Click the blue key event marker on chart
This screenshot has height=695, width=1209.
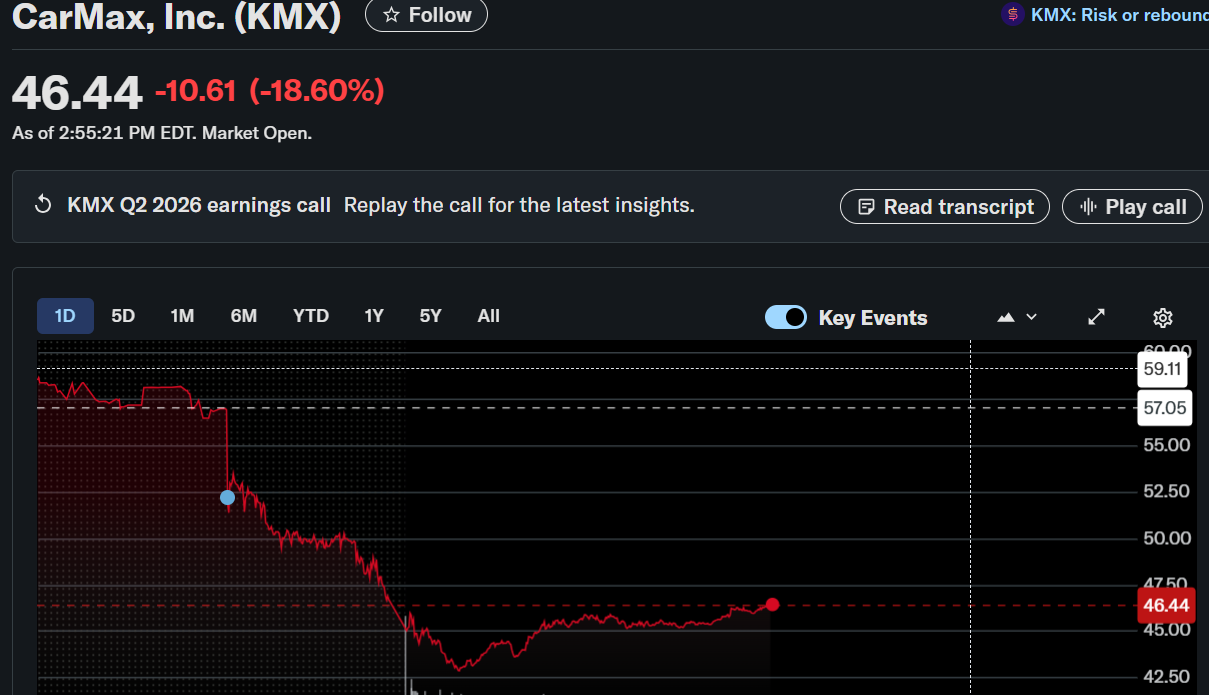(227, 497)
